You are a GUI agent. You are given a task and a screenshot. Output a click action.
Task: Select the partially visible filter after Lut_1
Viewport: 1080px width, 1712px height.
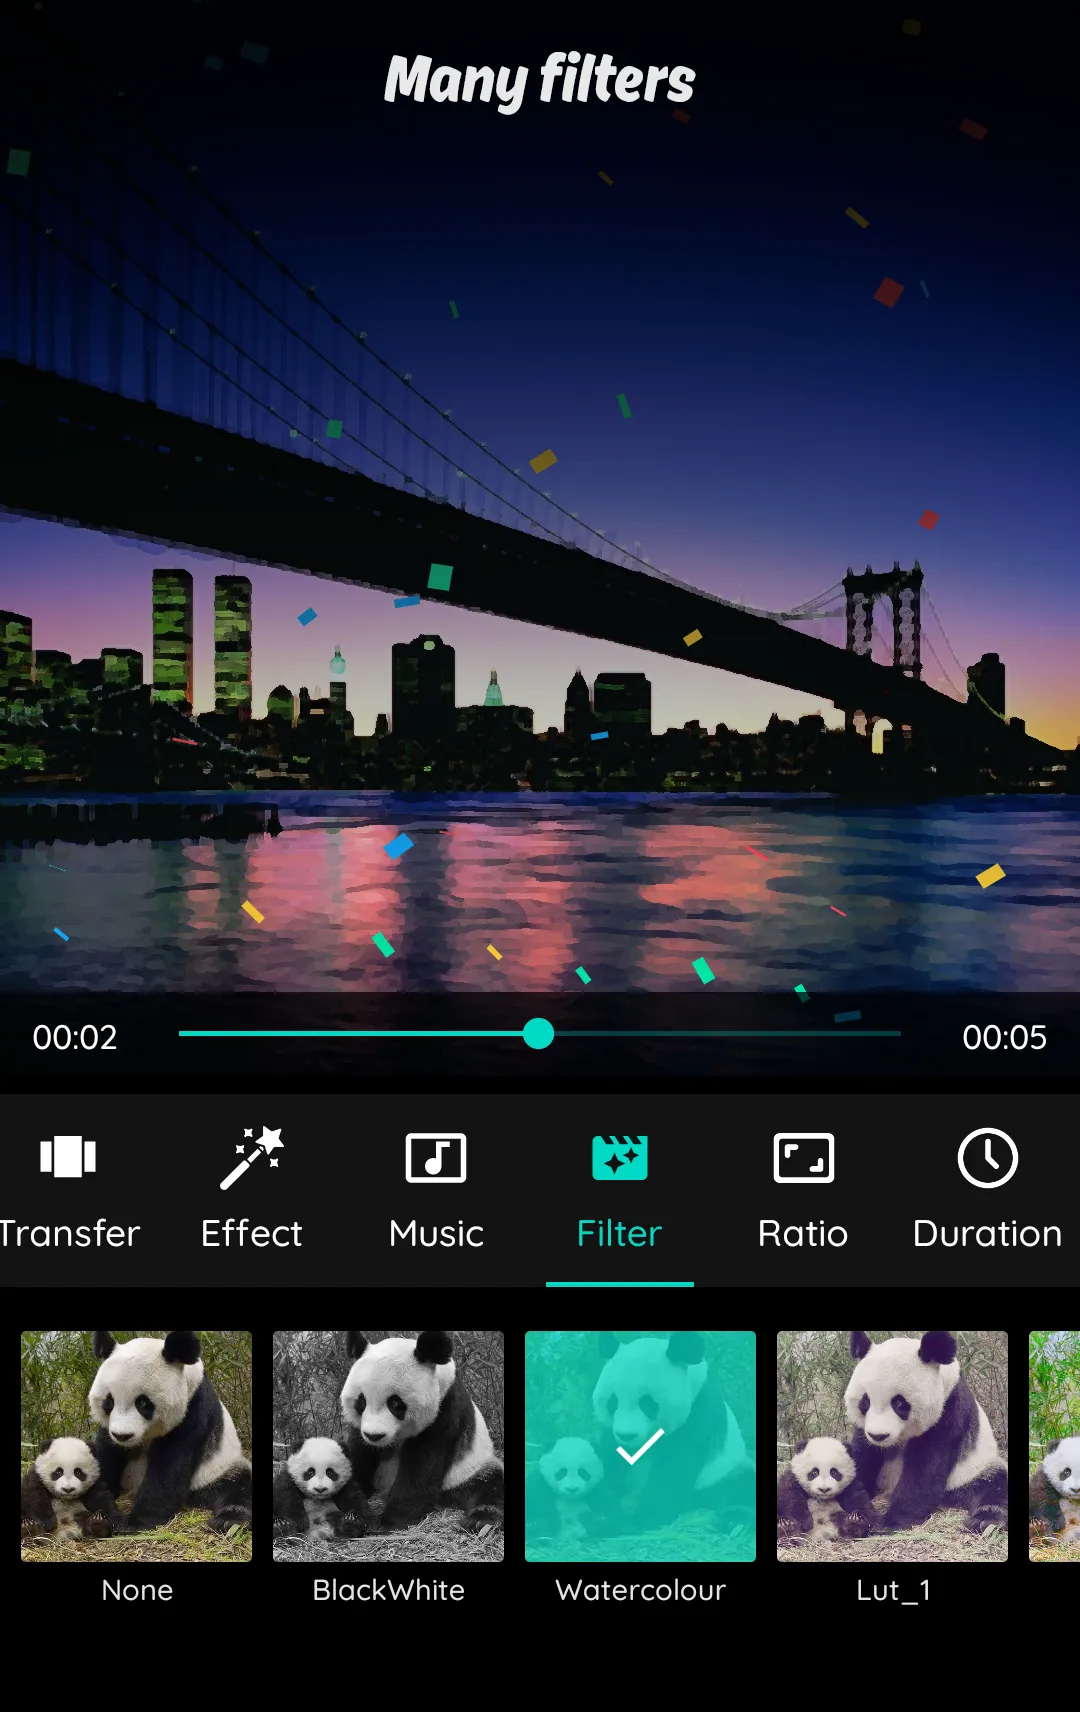[1055, 1446]
